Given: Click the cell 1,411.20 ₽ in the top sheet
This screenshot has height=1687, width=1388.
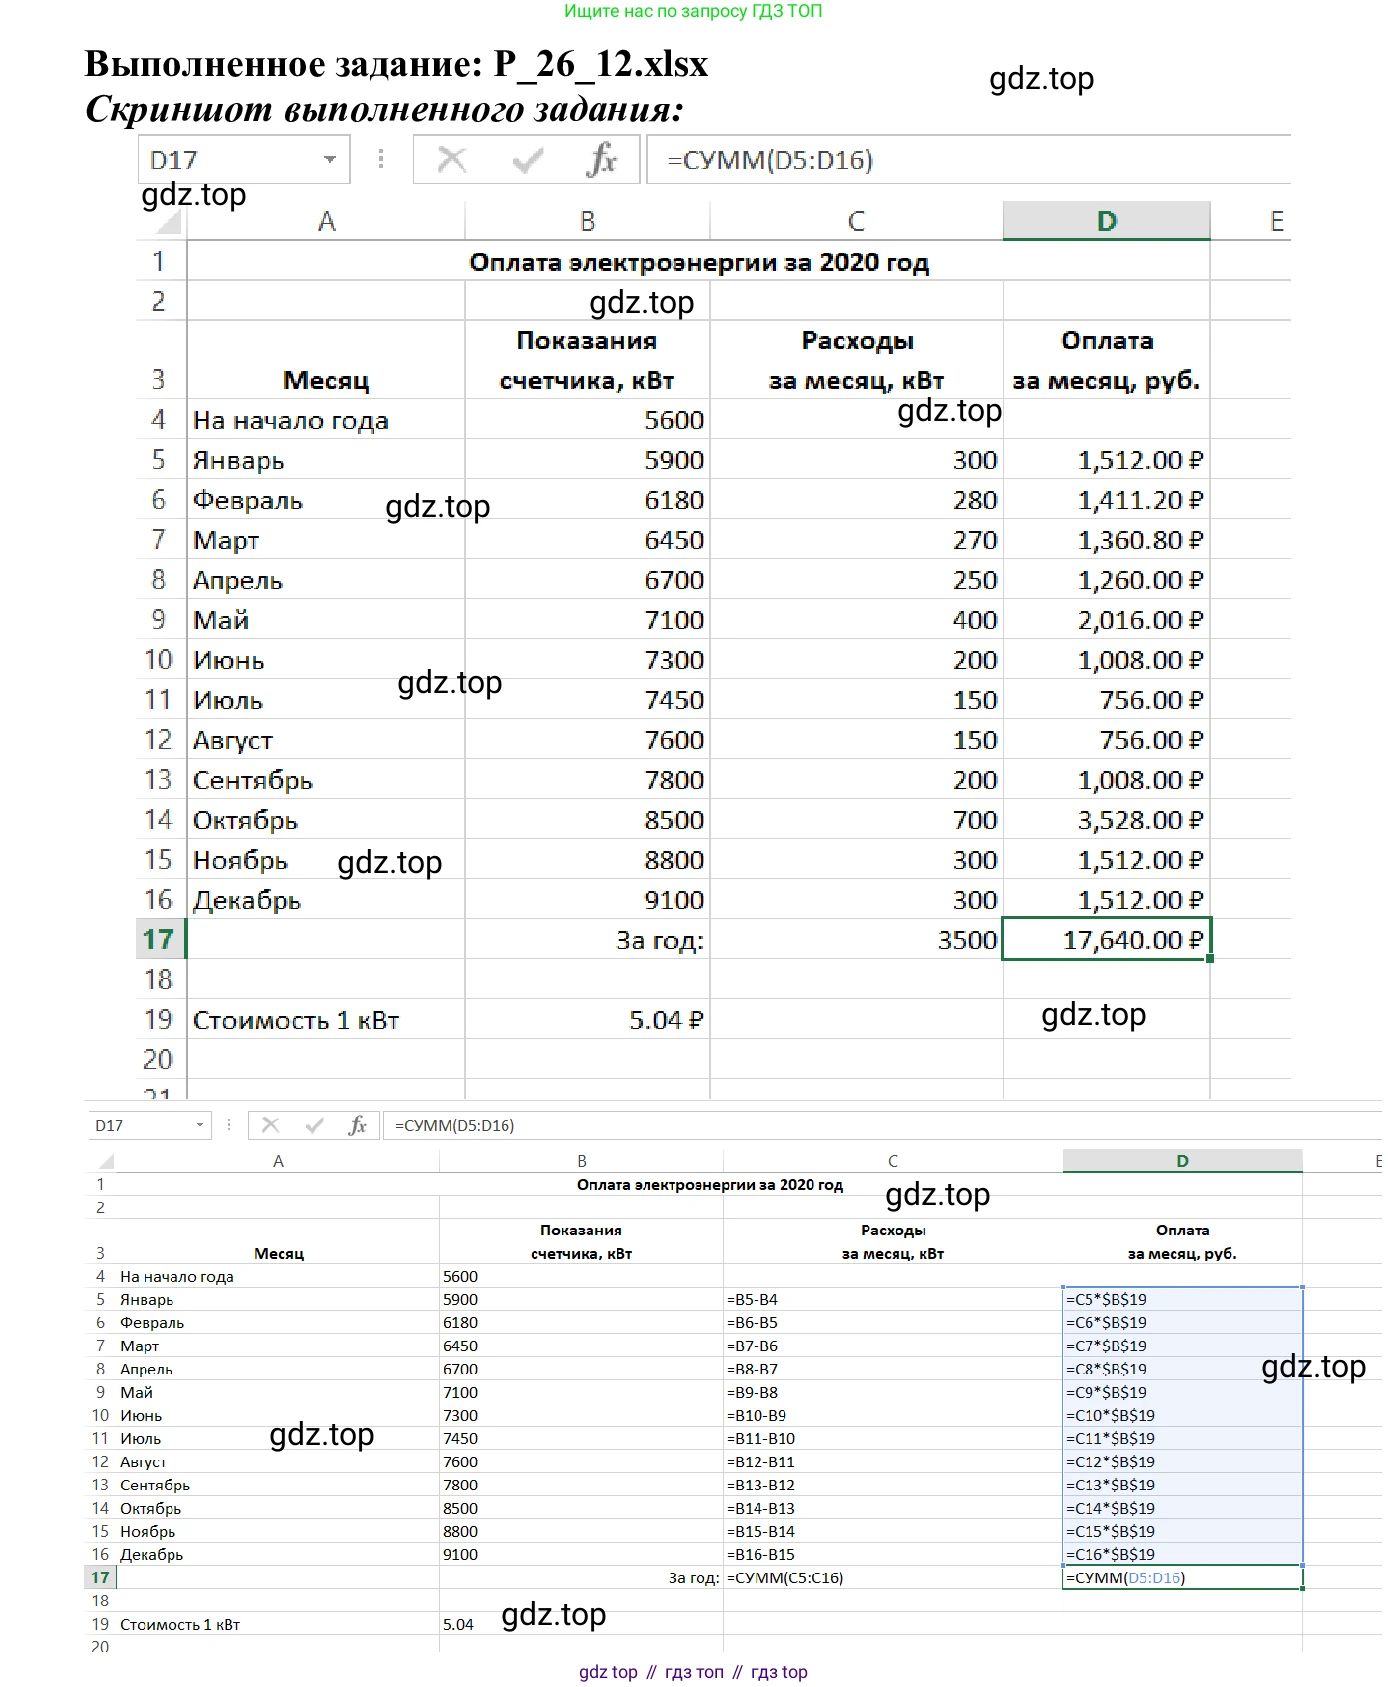Looking at the screenshot, I should point(1106,500).
